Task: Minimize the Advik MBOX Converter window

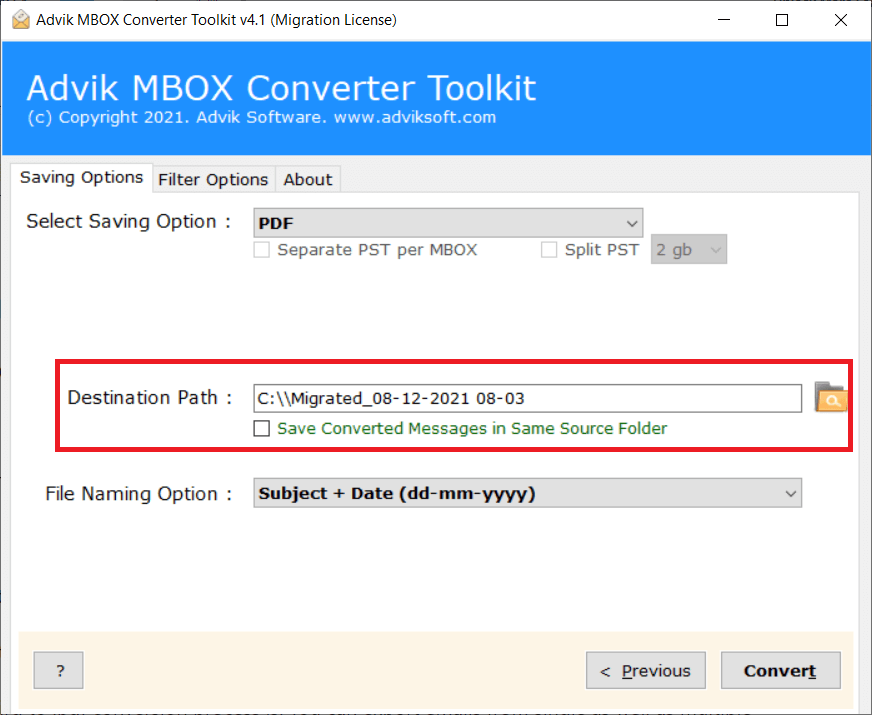Action: pyautogui.click(x=724, y=20)
